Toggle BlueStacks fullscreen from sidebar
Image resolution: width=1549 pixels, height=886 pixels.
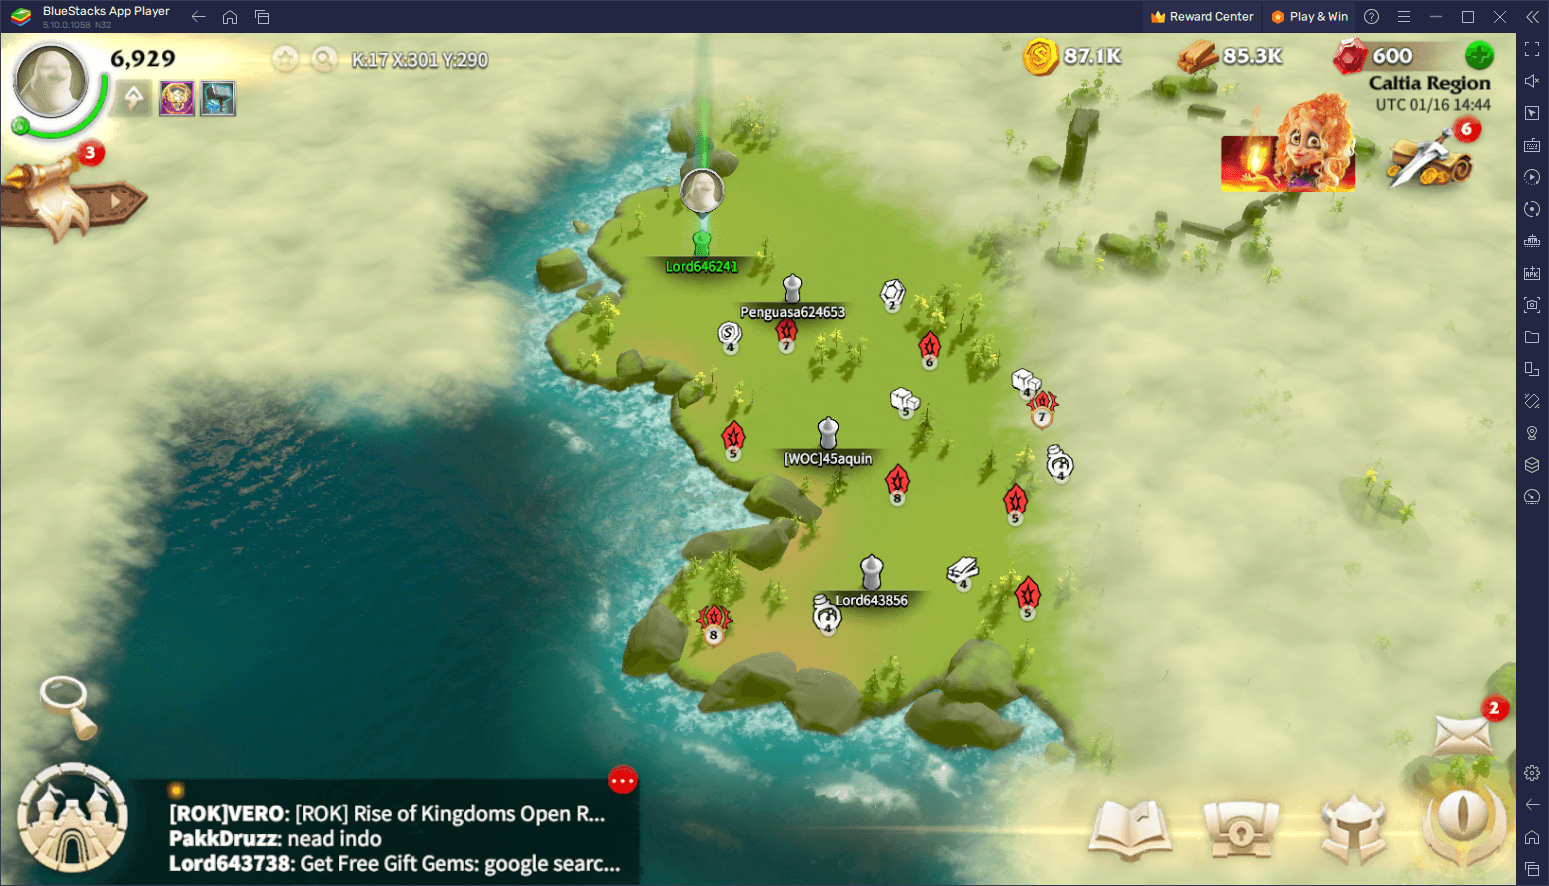pos(1532,49)
